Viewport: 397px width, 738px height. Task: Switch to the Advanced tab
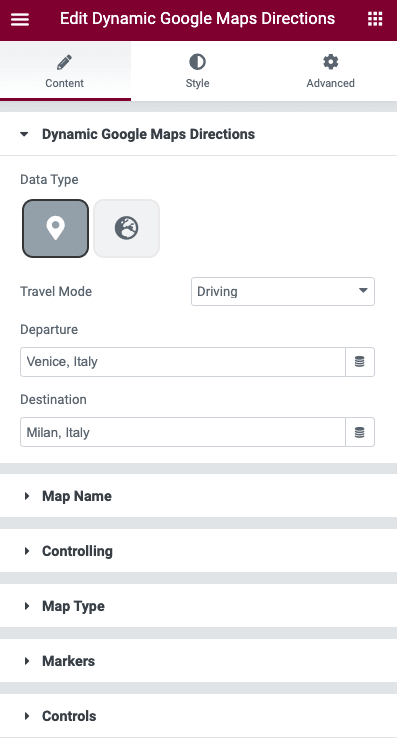(x=331, y=71)
